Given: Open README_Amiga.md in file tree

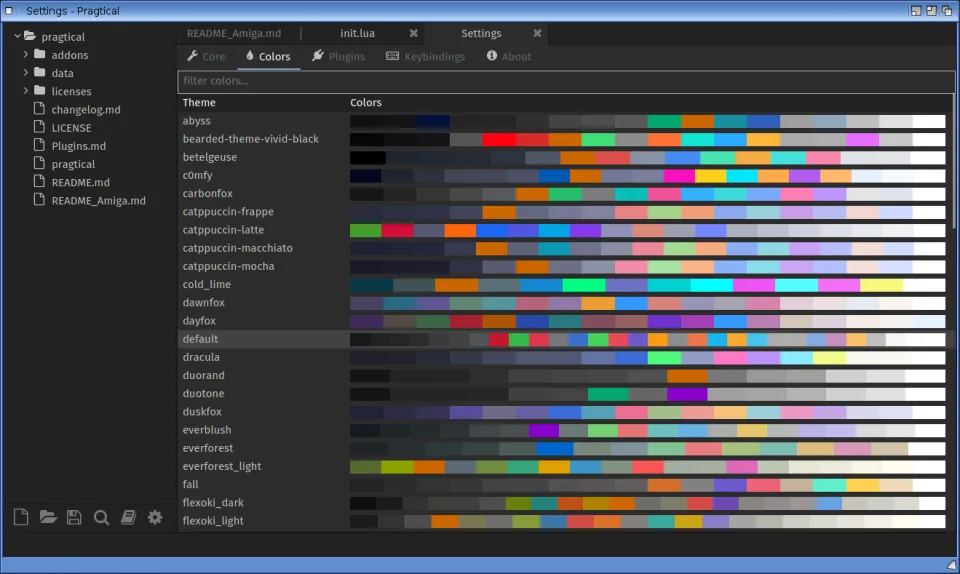Looking at the screenshot, I should 98,201.
